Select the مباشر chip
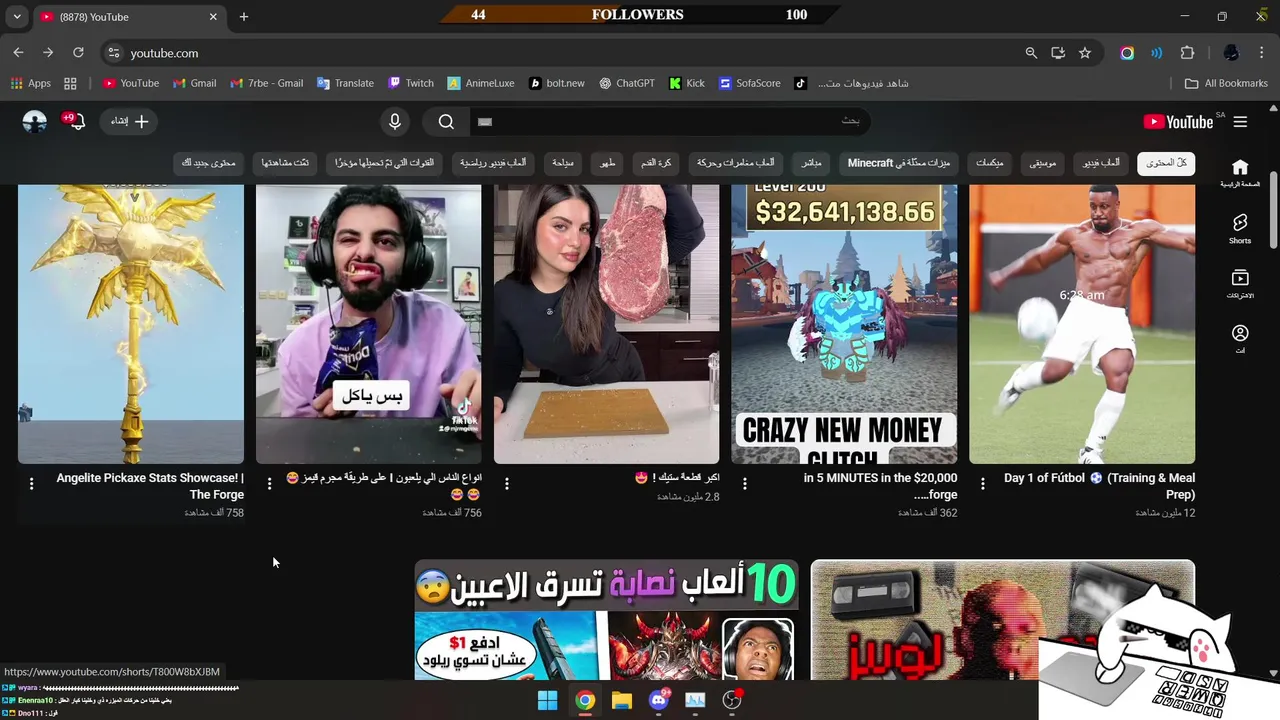 point(811,163)
